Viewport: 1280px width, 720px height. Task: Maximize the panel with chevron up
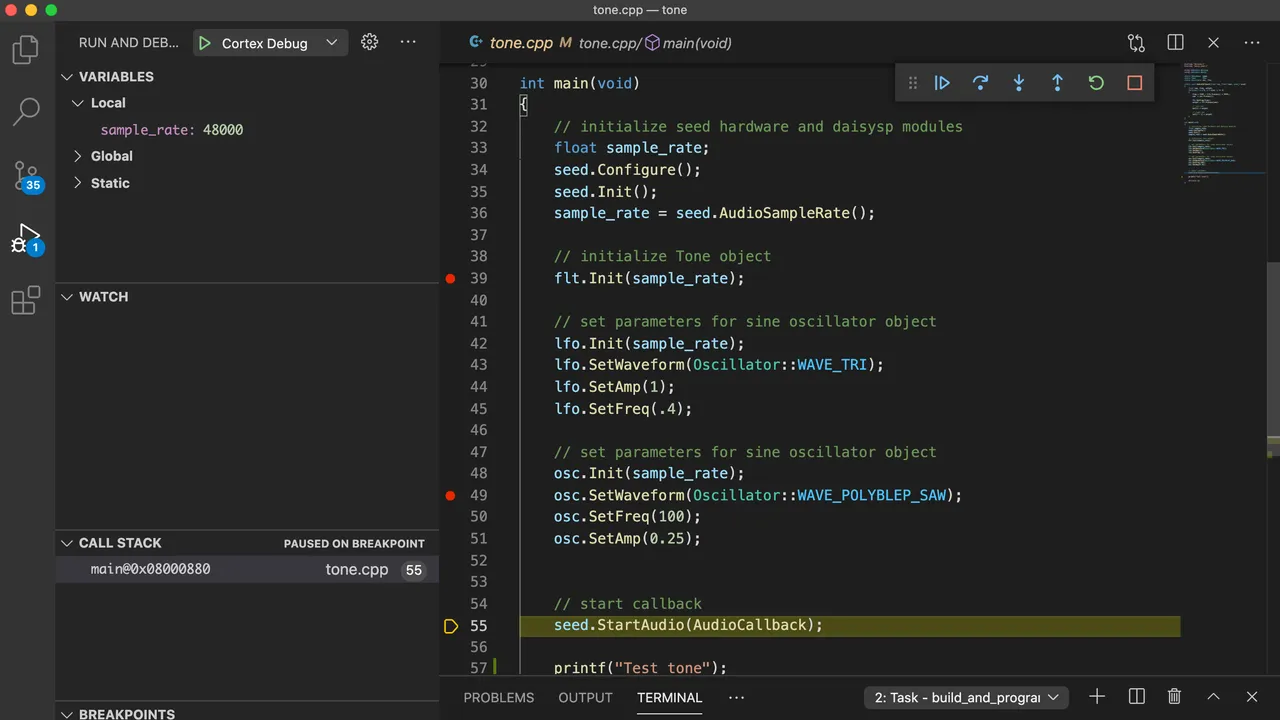[1213, 697]
